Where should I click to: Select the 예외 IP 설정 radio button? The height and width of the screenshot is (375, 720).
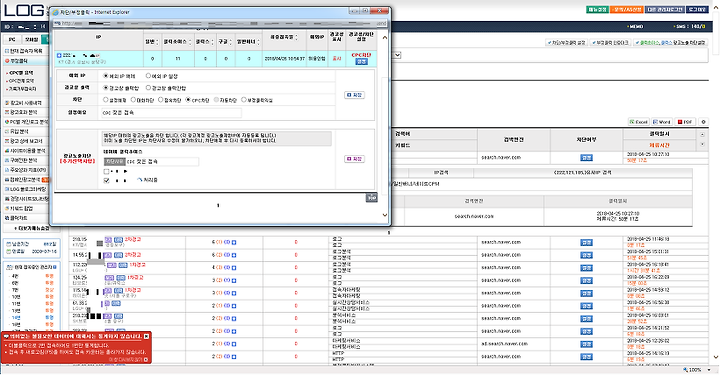click(x=148, y=76)
